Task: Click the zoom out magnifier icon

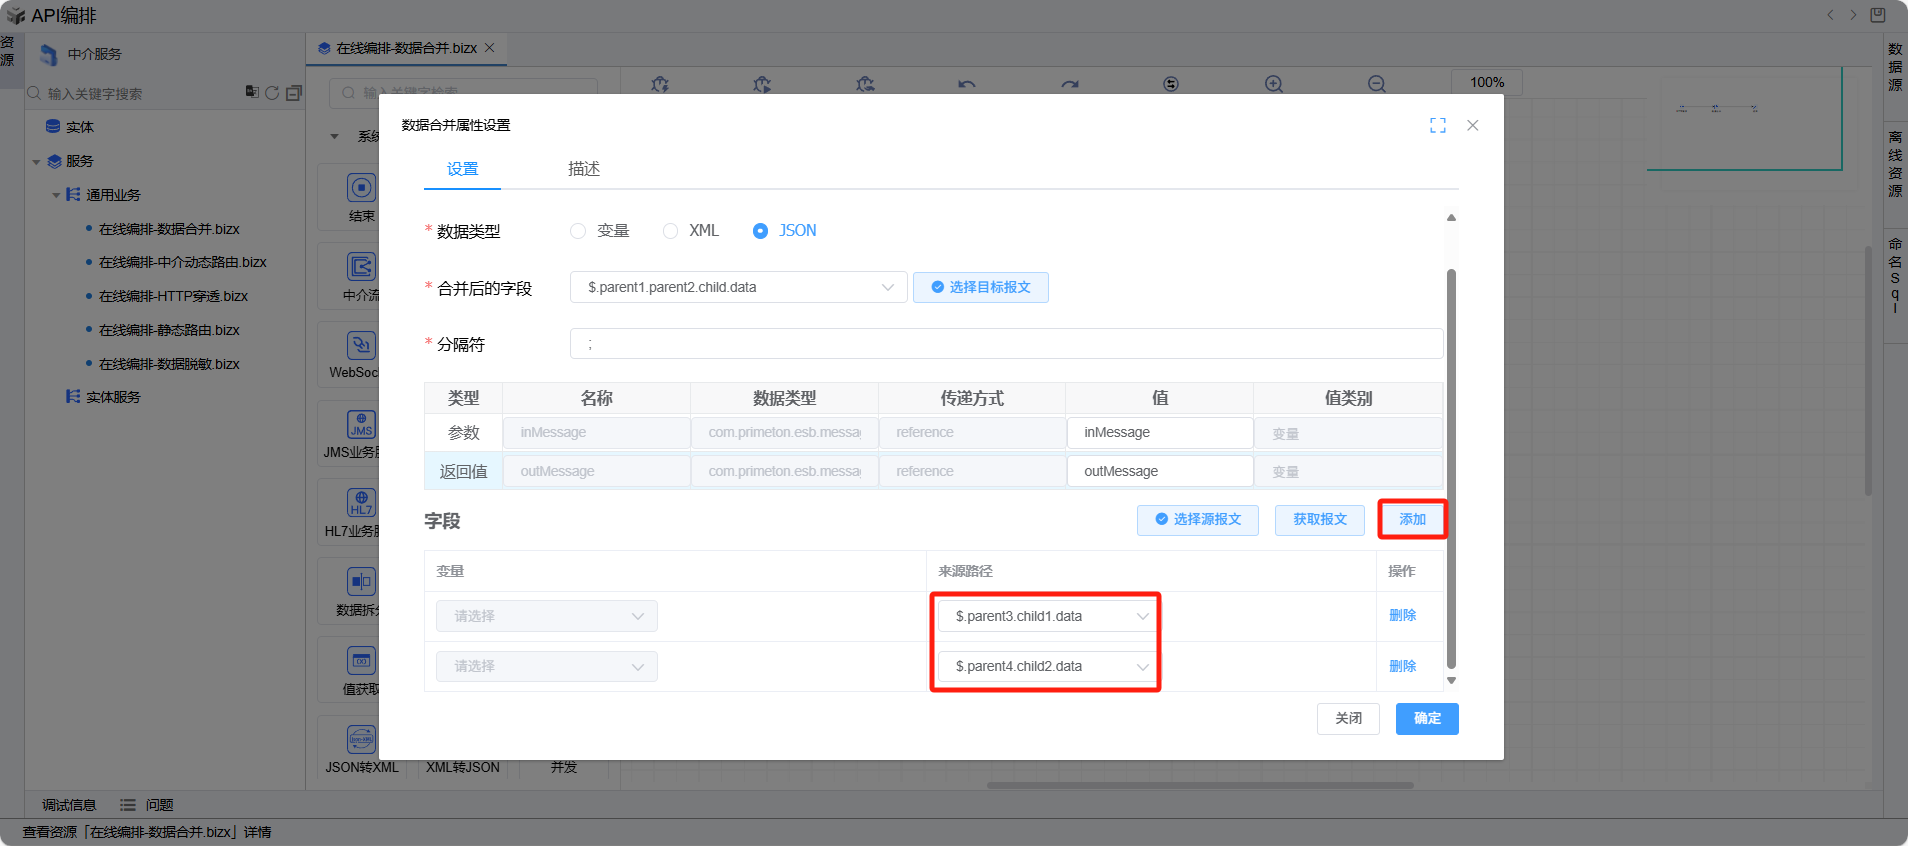Action: pyautogui.click(x=1377, y=84)
